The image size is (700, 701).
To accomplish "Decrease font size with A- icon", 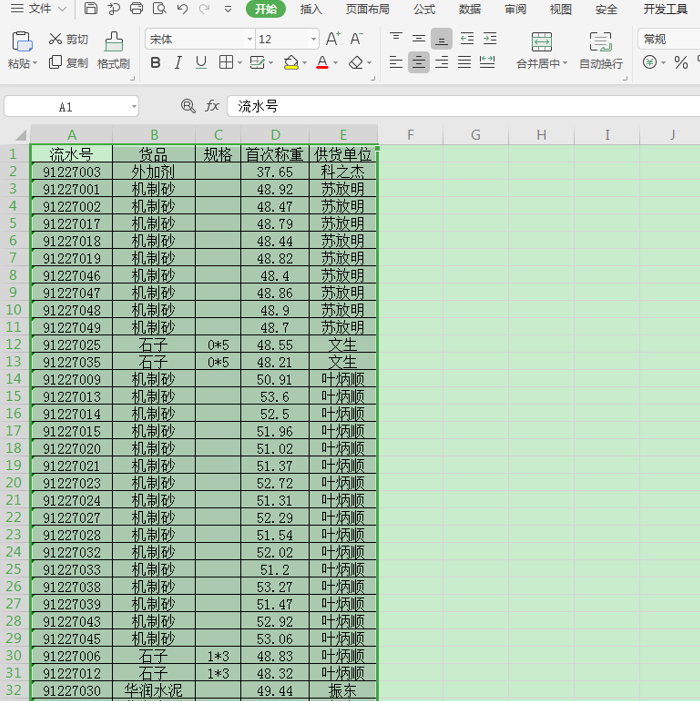I will pyautogui.click(x=356, y=39).
